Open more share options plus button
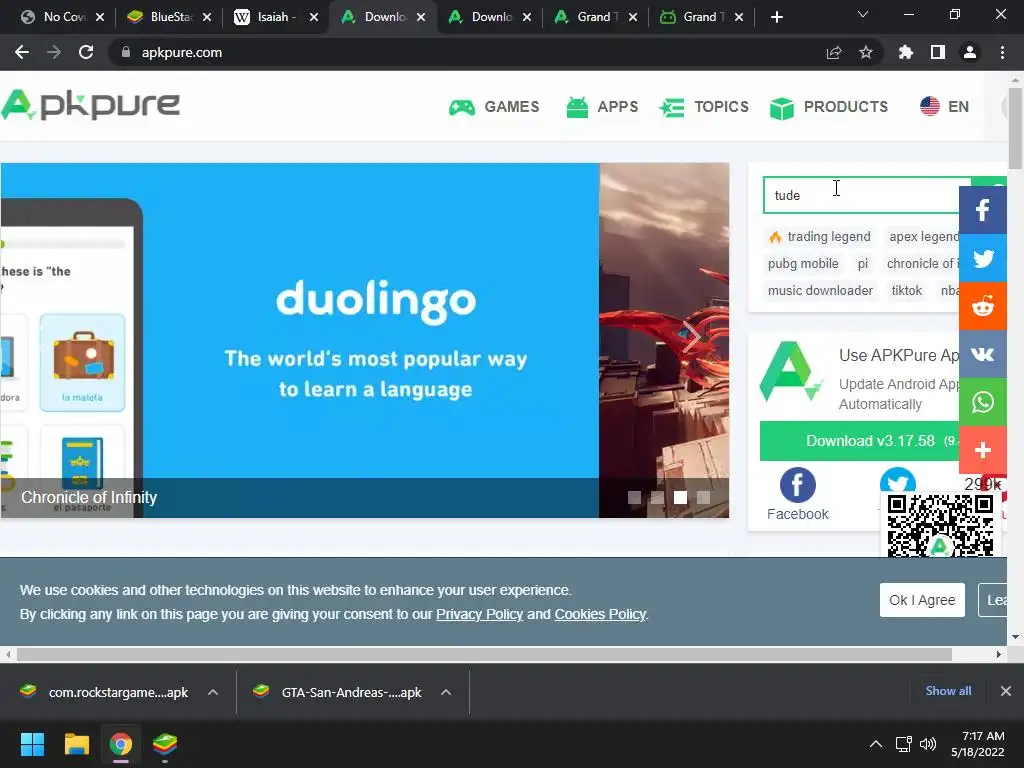 982,450
